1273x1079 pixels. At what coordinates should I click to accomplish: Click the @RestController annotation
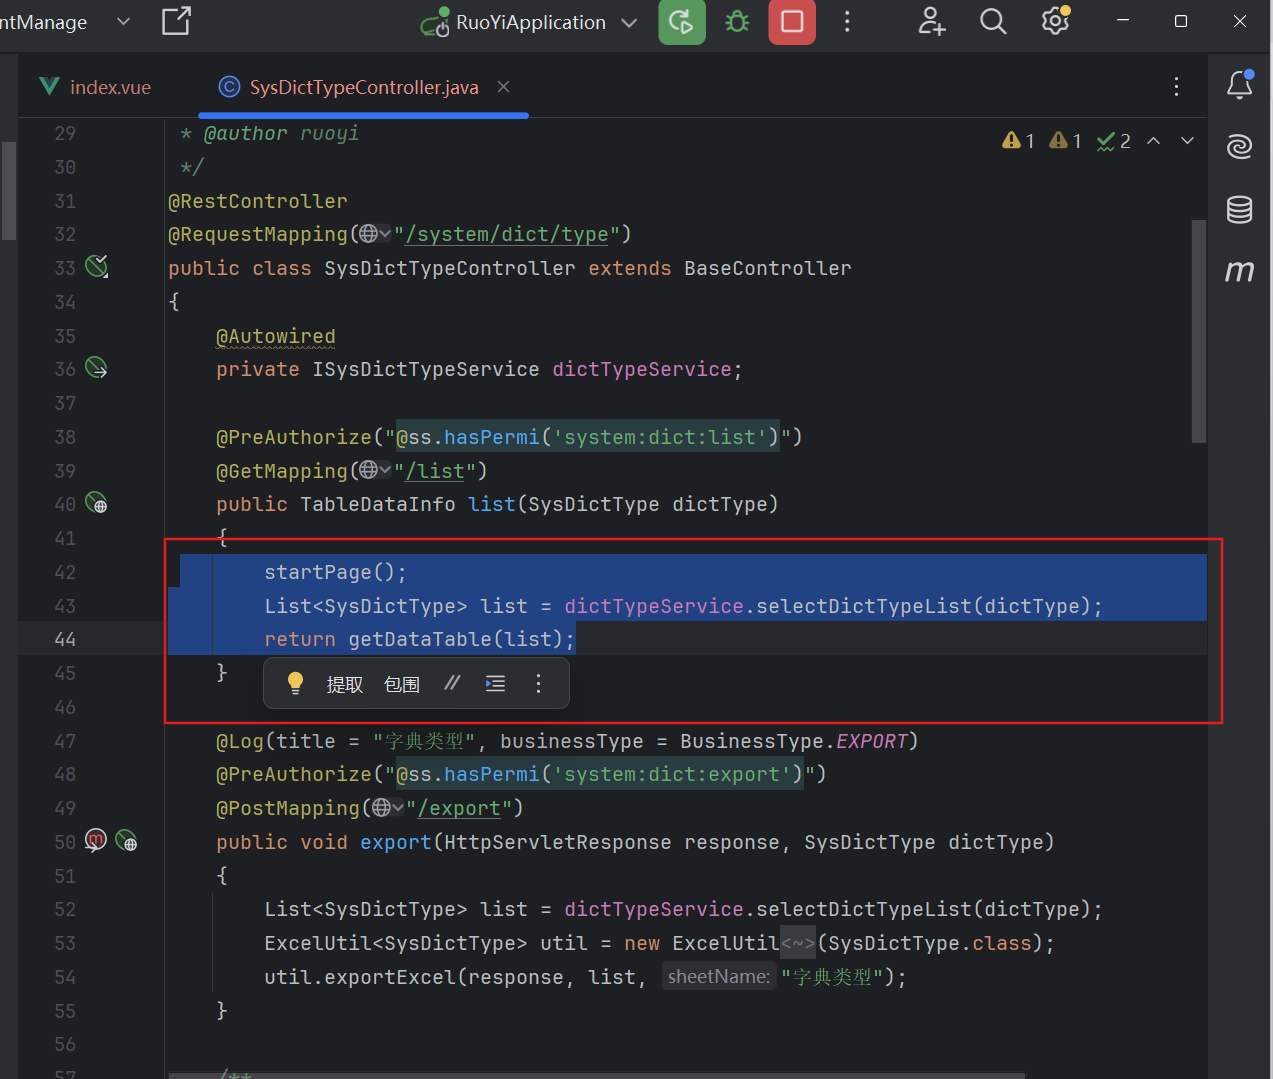258,201
